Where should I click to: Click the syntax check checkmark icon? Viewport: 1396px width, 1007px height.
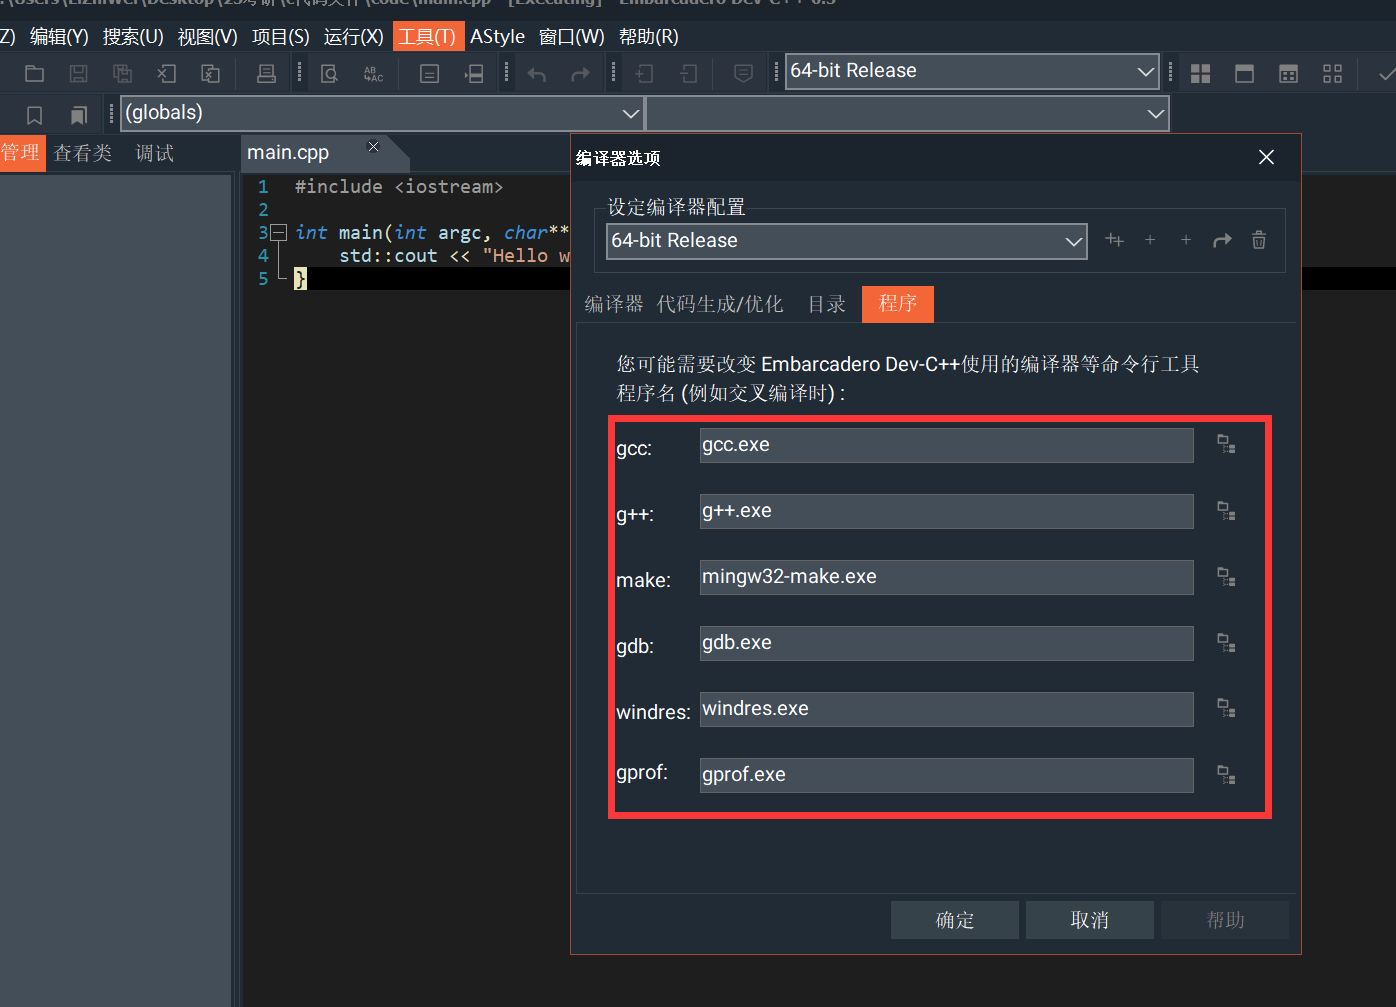(x=1386, y=73)
